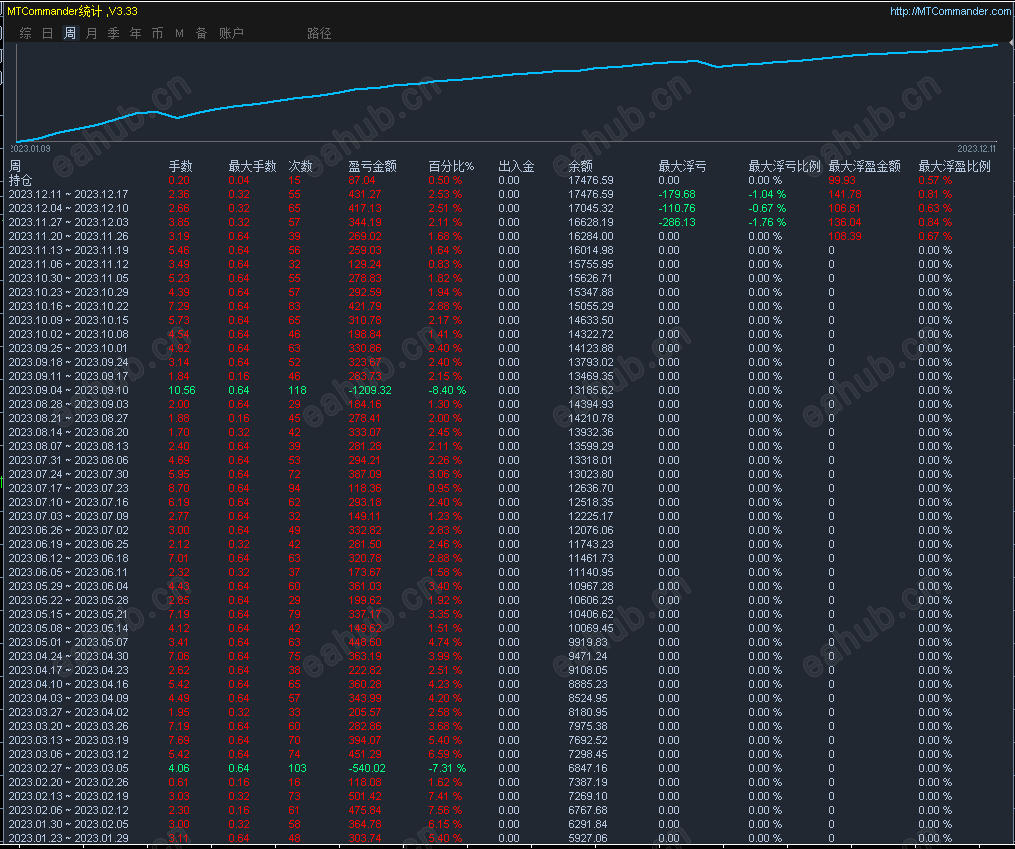Open the 季 quarterly statistics tab

coord(114,33)
